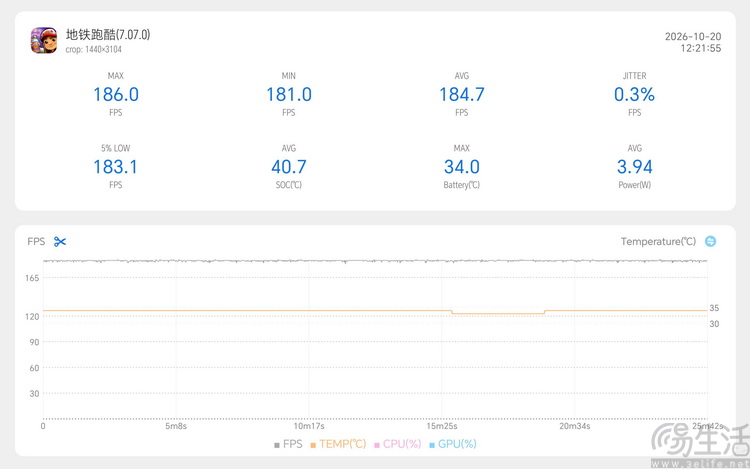Click the 120 FPS axis tick label
Screen dimensions: 750x469
click(x=32, y=316)
